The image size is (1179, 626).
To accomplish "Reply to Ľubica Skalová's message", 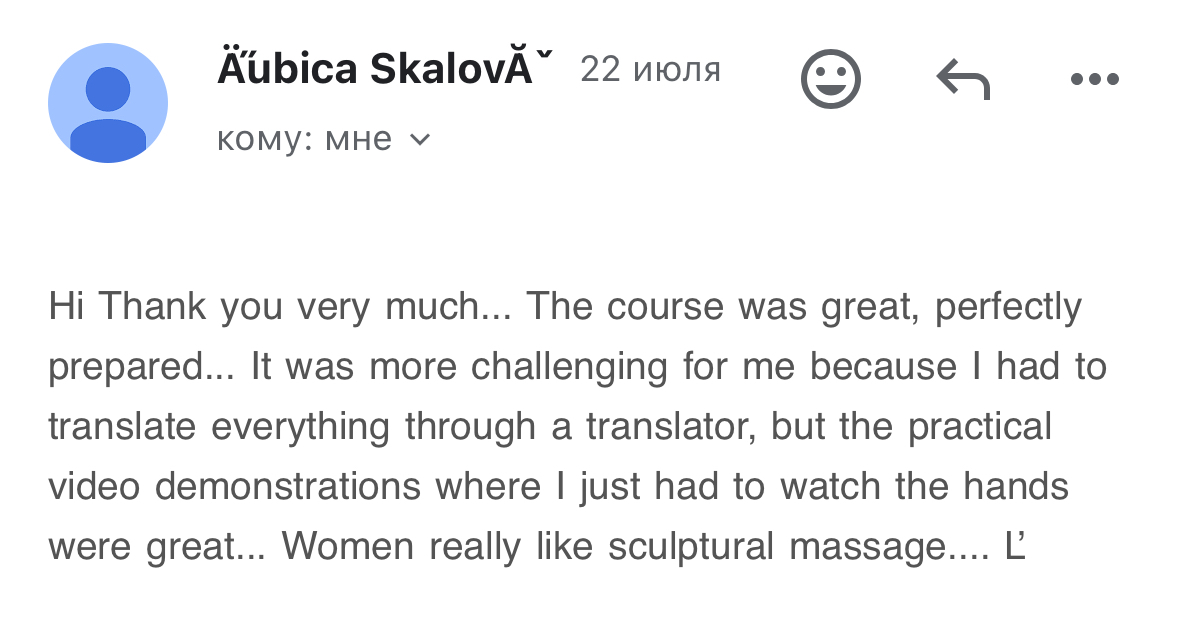I will (x=962, y=80).
